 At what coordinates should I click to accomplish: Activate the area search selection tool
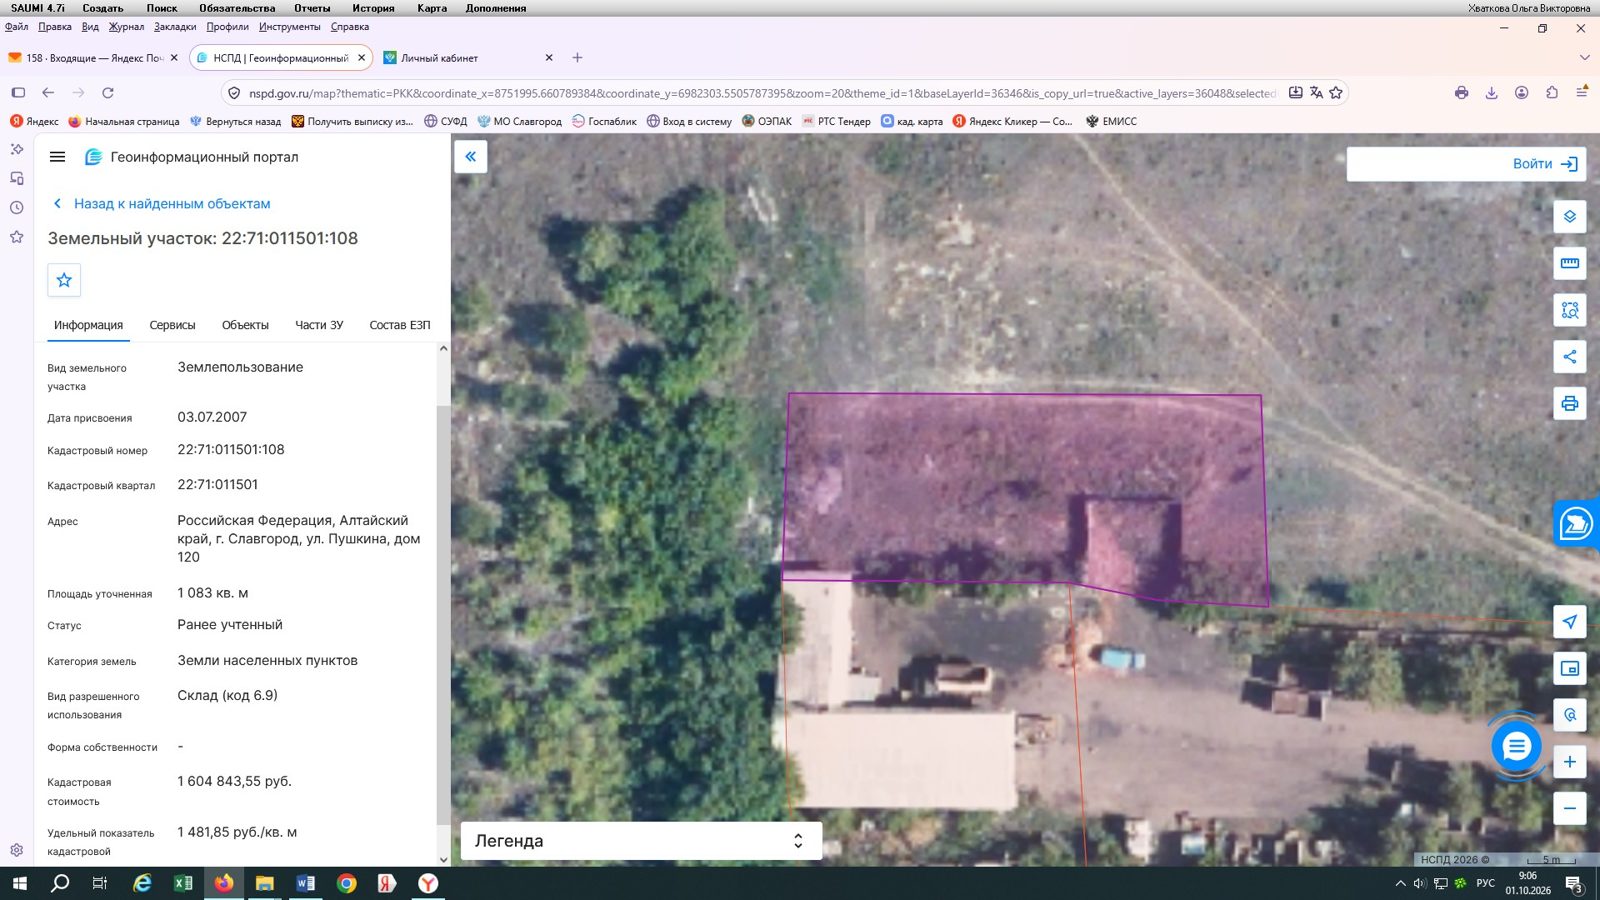click(1569, 310)
